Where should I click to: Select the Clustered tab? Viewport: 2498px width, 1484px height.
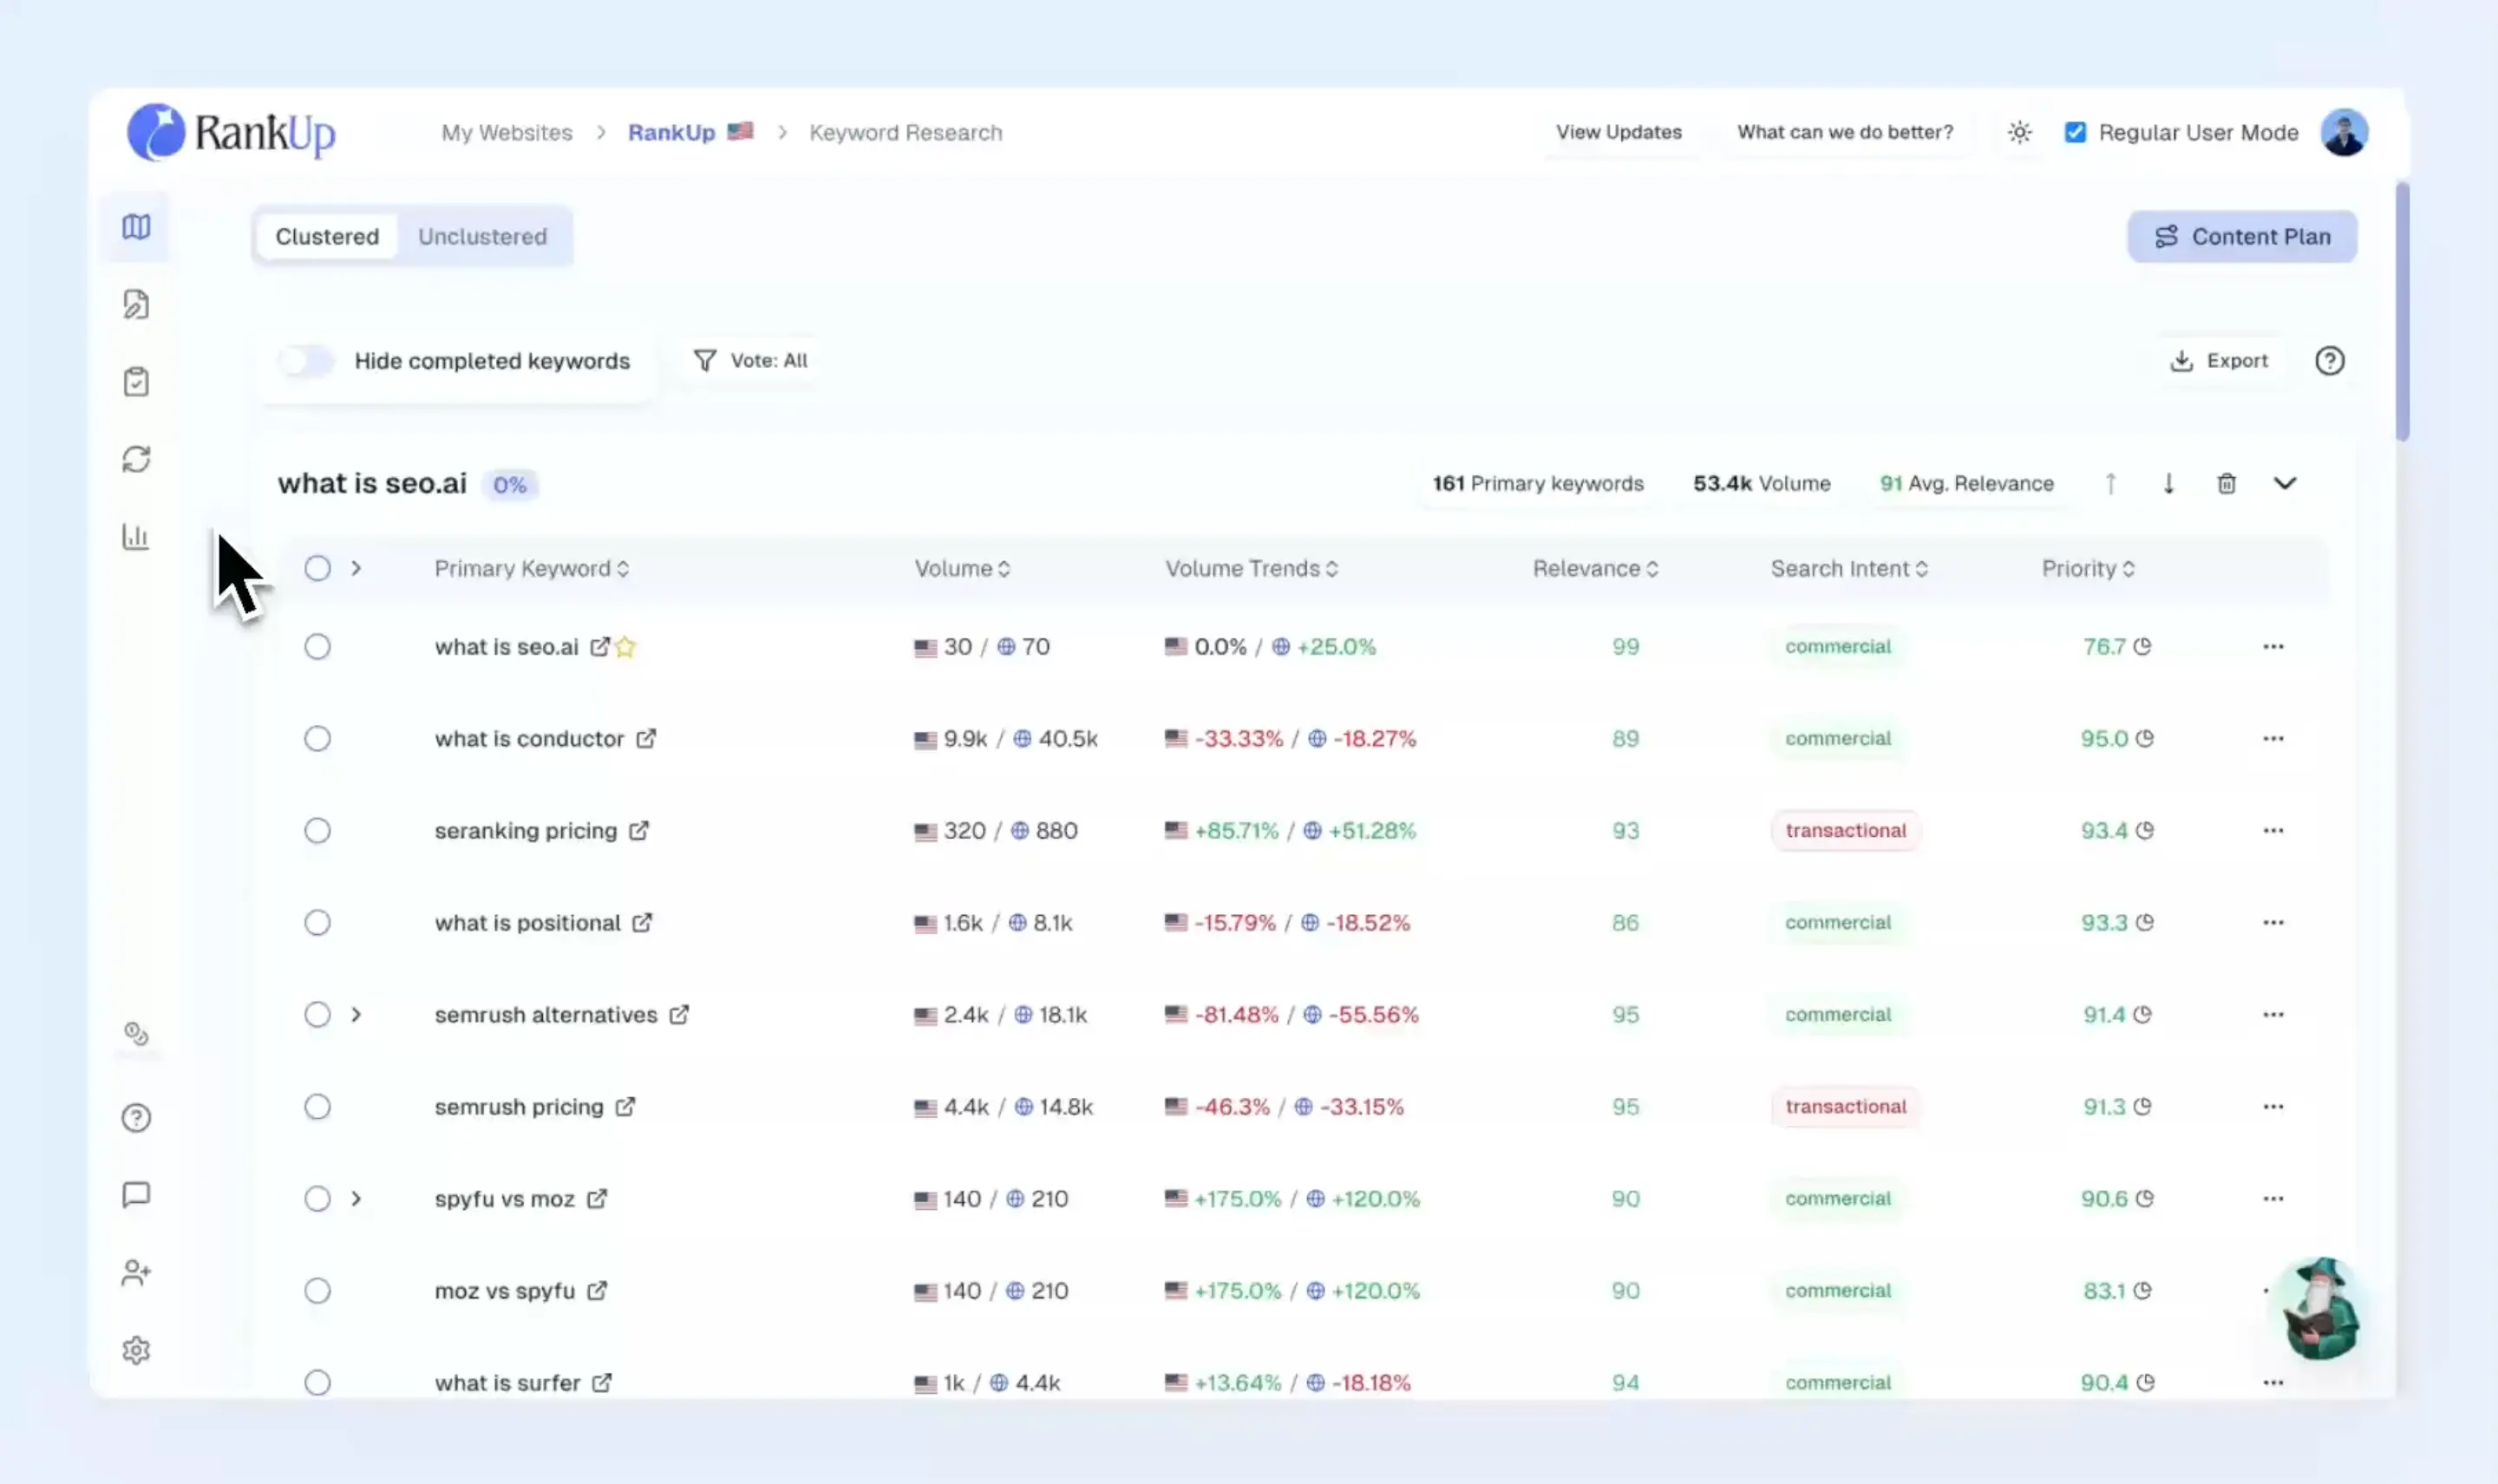tap(327, 237)
